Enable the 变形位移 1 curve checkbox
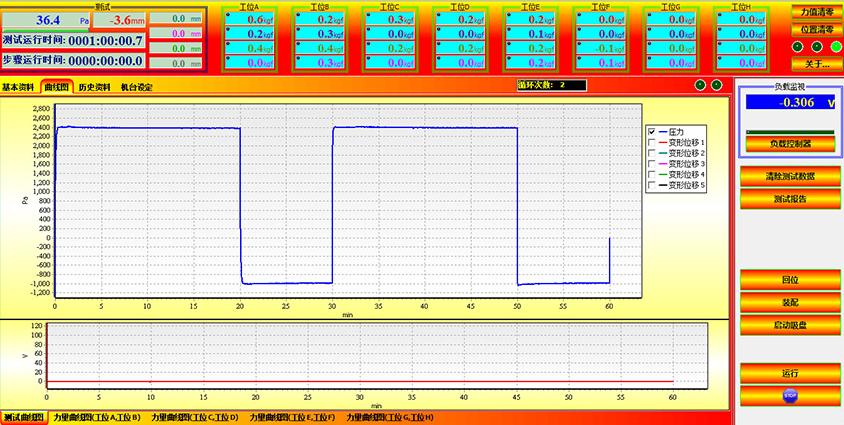Screen dimensions: 844x425 point(652,142)
